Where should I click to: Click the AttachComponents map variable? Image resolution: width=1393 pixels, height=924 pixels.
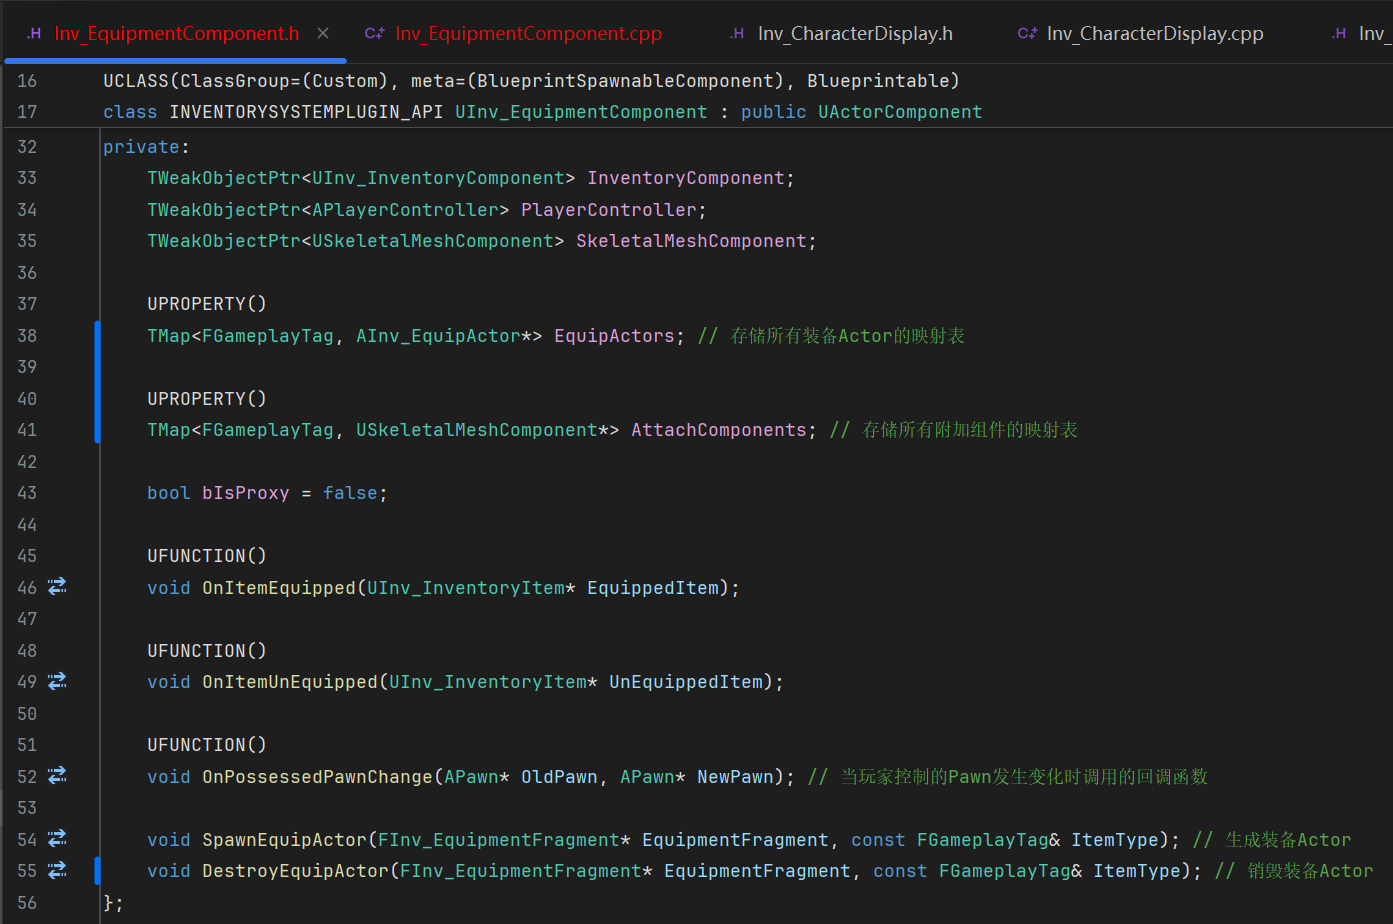(719, 430)
